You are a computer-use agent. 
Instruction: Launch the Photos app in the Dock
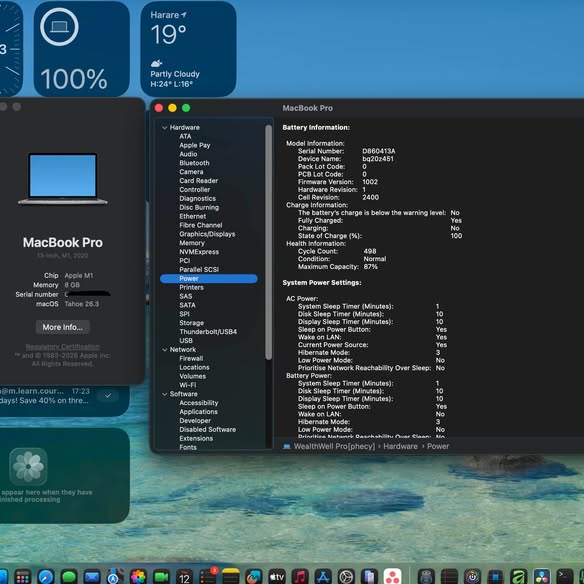(x=138, y=577)
